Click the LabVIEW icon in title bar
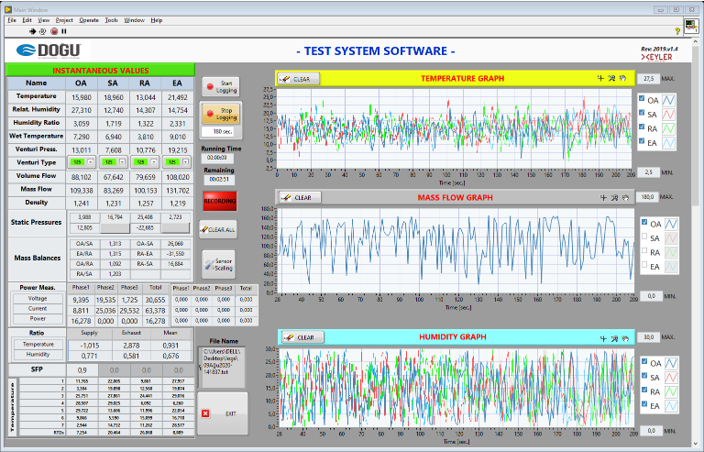 (8, 9)
